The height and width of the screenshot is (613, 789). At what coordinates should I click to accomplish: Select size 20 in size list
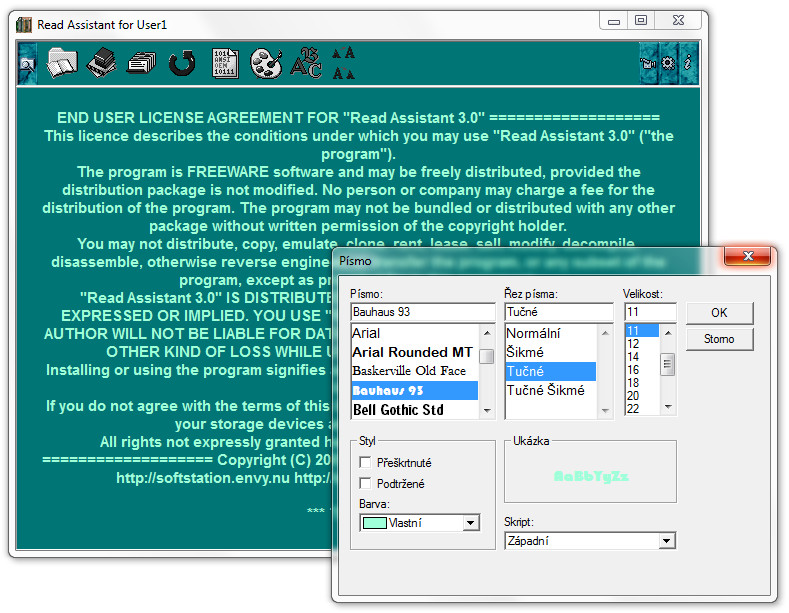click(642, 396)
